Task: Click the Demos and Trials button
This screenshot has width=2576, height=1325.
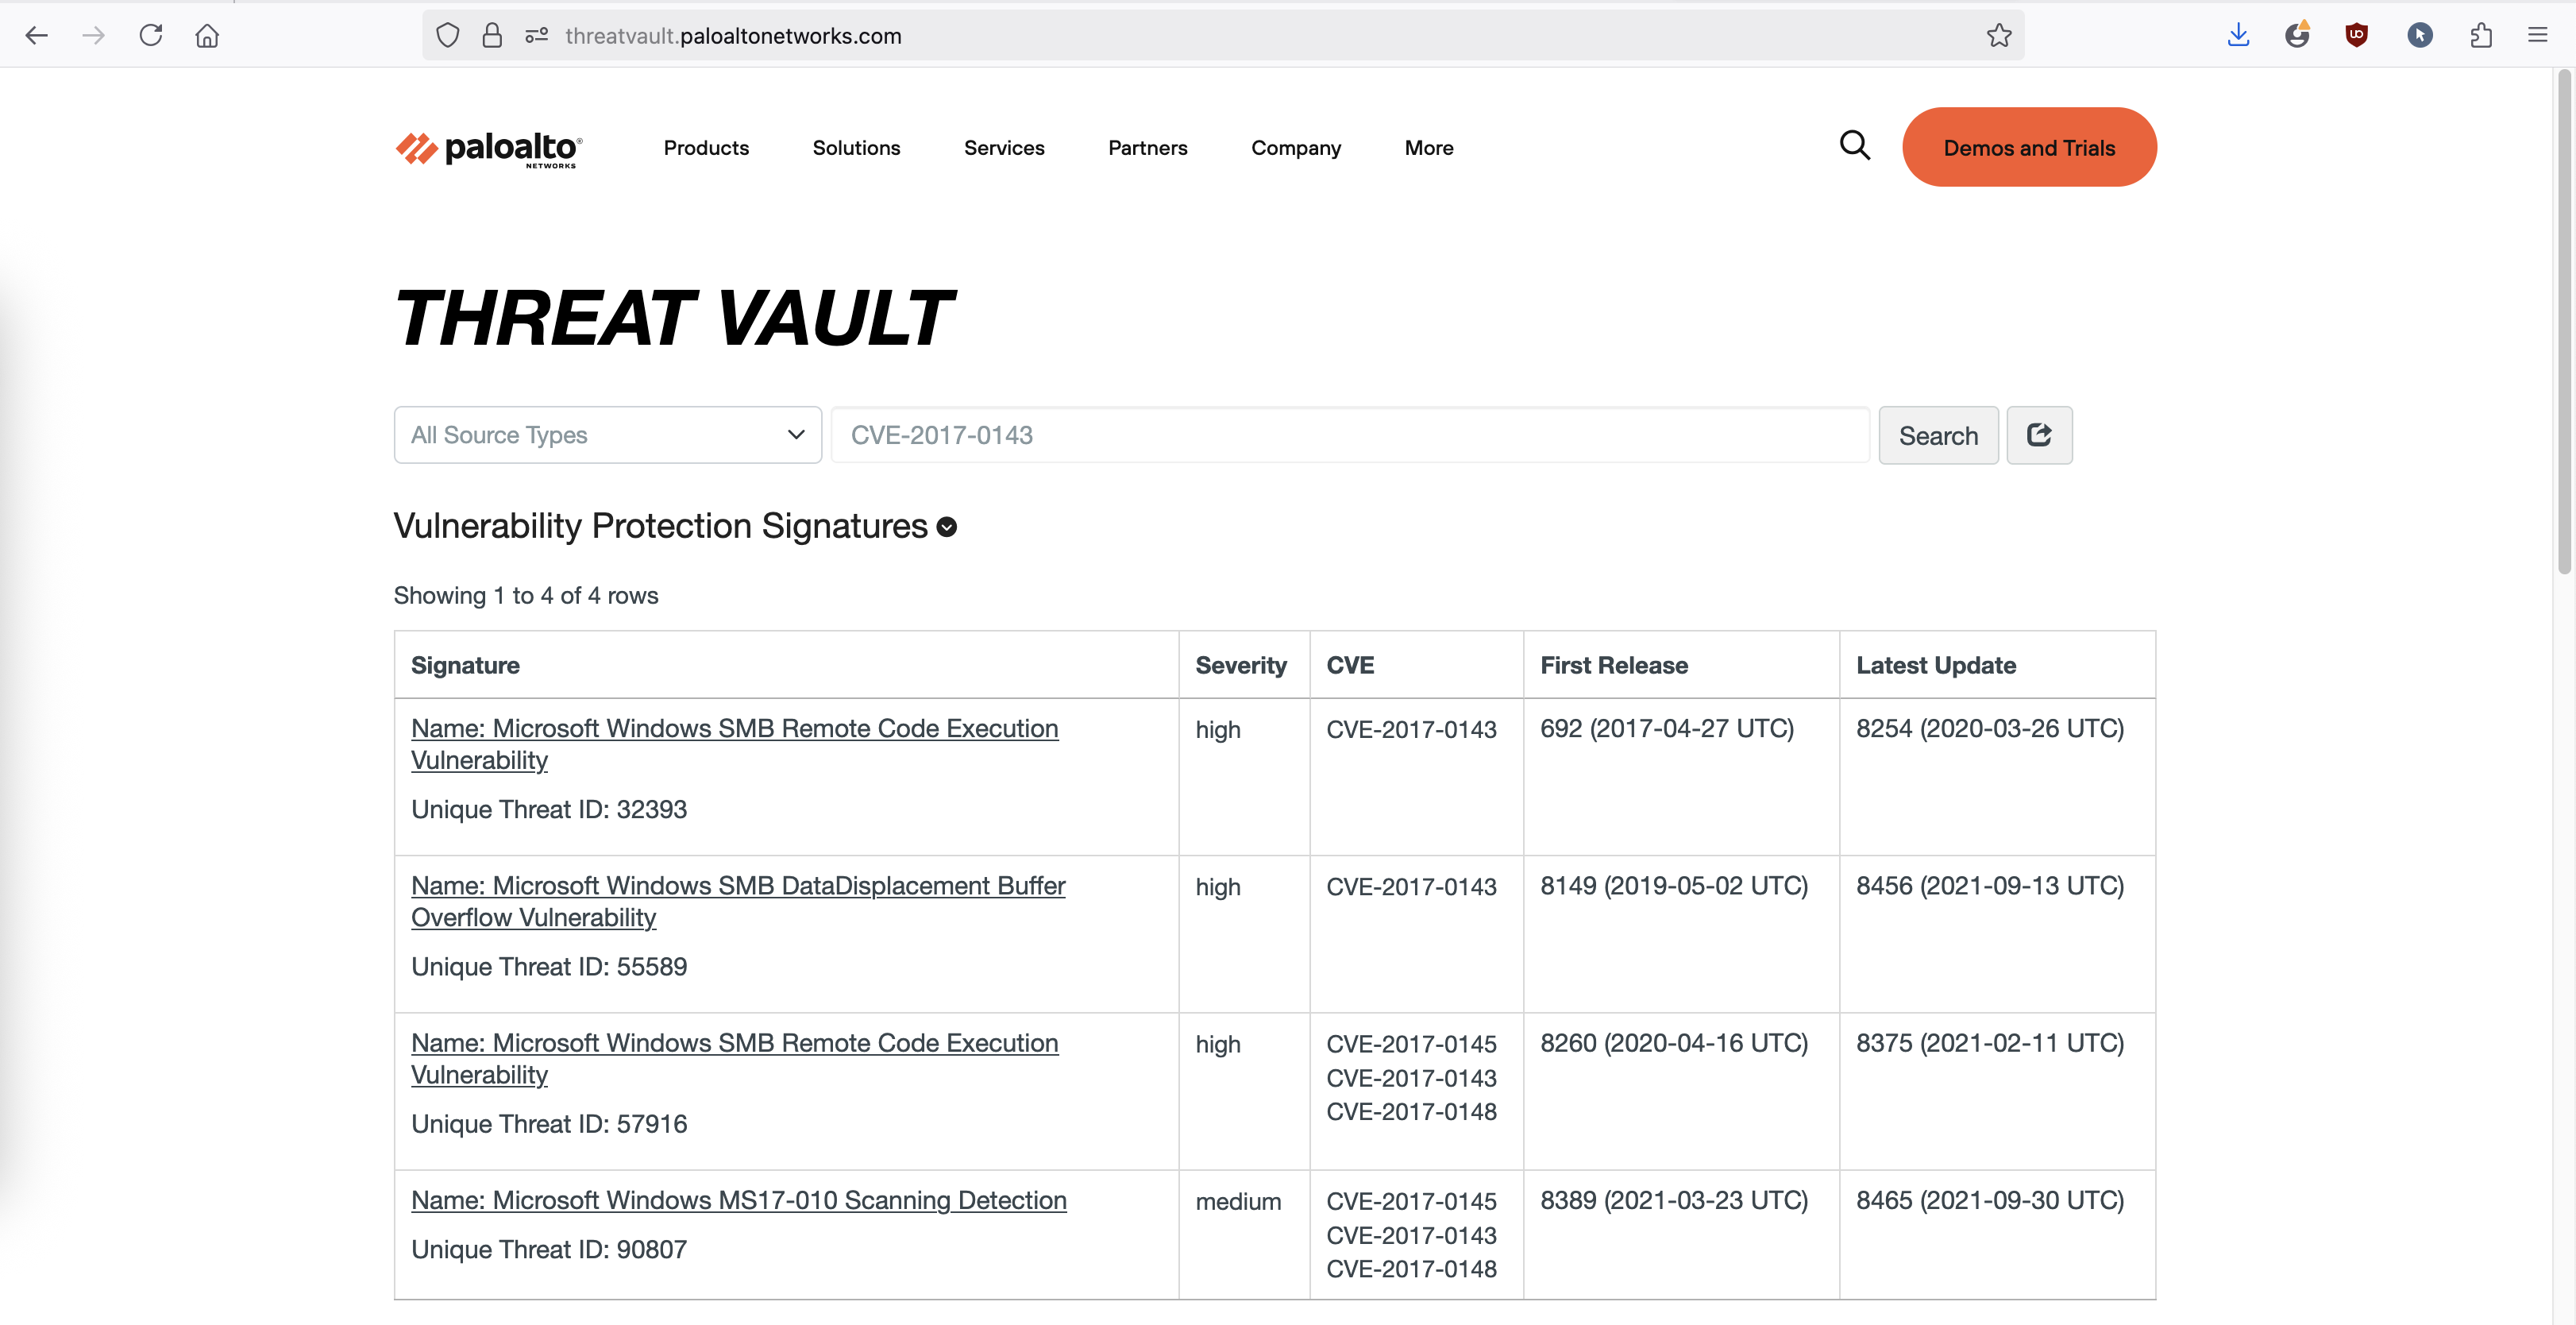Action: click(2028, 148)
